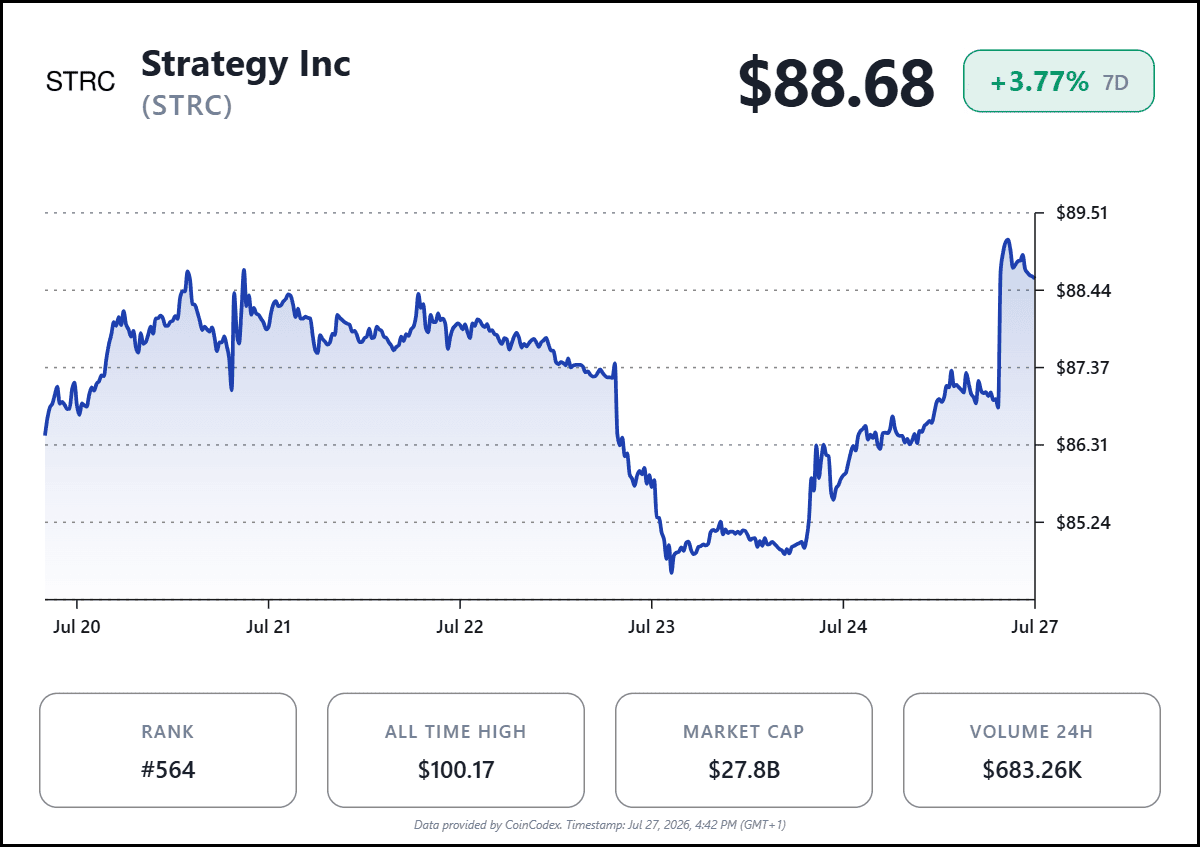
Task: Click the Jul 22 date marker
Action: click(x=460, y=626)
